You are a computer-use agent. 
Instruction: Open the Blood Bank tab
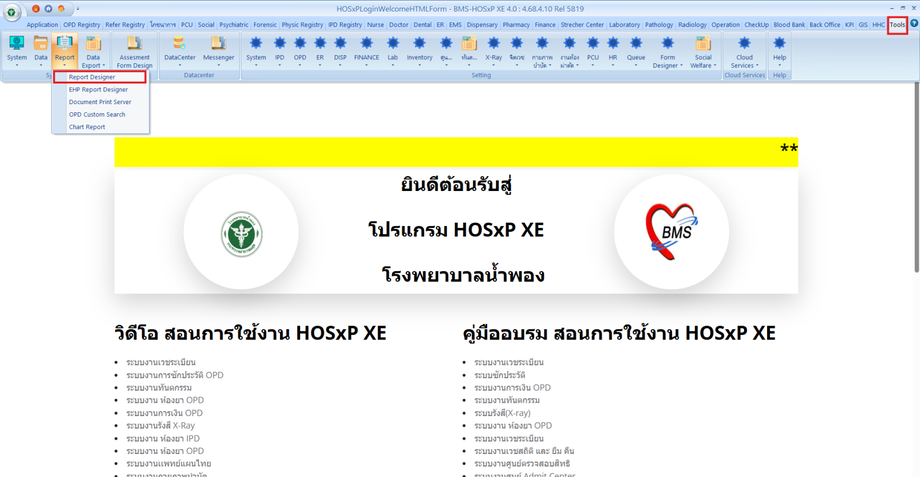789,25
